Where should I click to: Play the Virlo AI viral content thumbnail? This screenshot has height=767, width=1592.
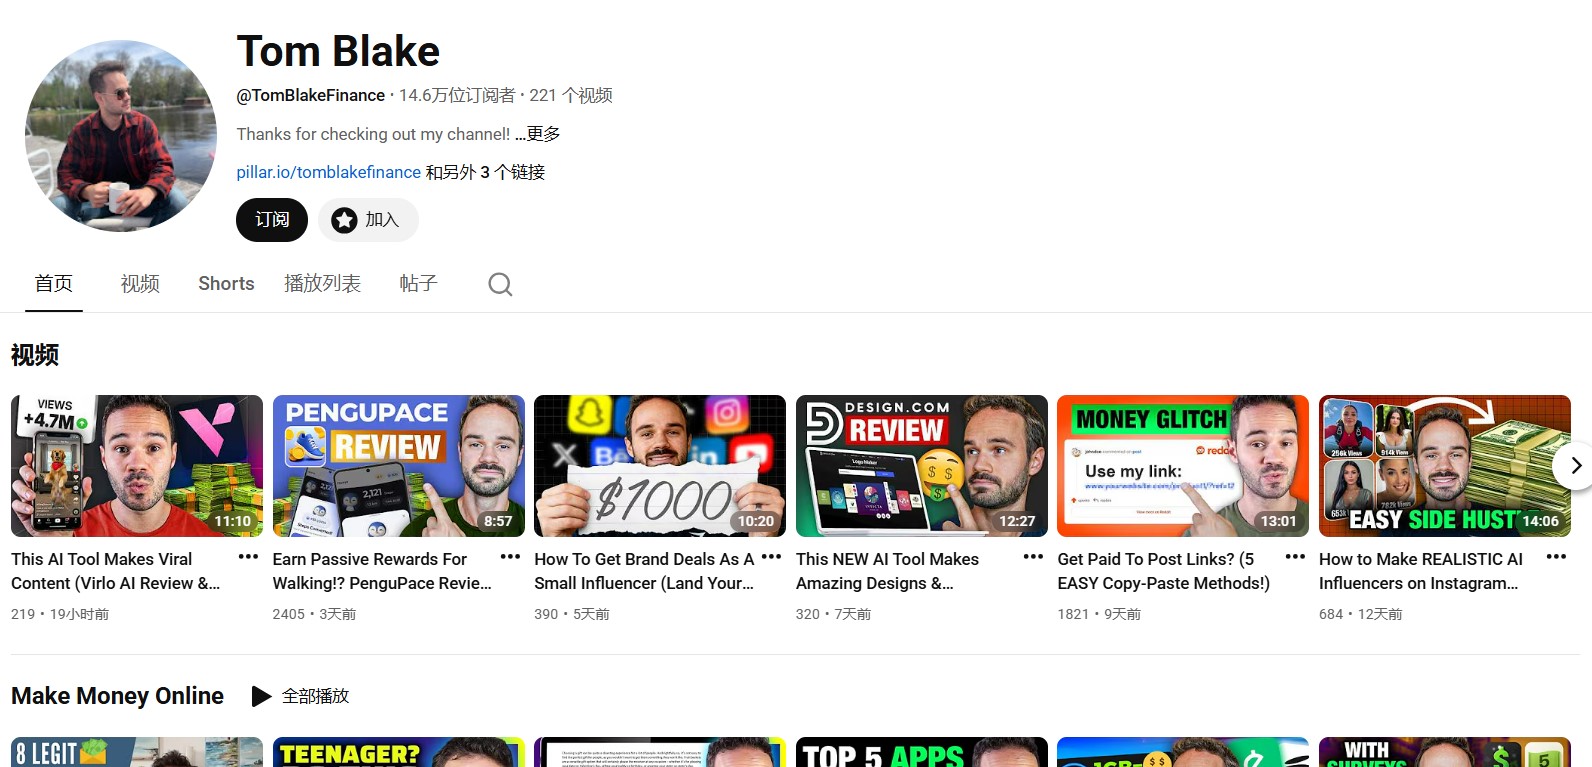[137, 466]
